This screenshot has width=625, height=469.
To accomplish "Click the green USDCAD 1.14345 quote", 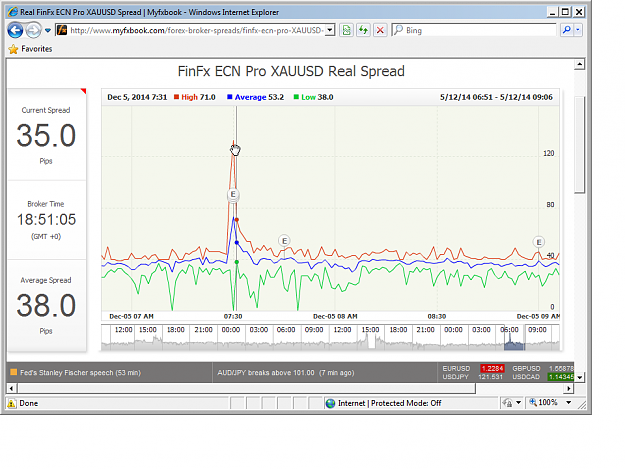I will 561,377.
